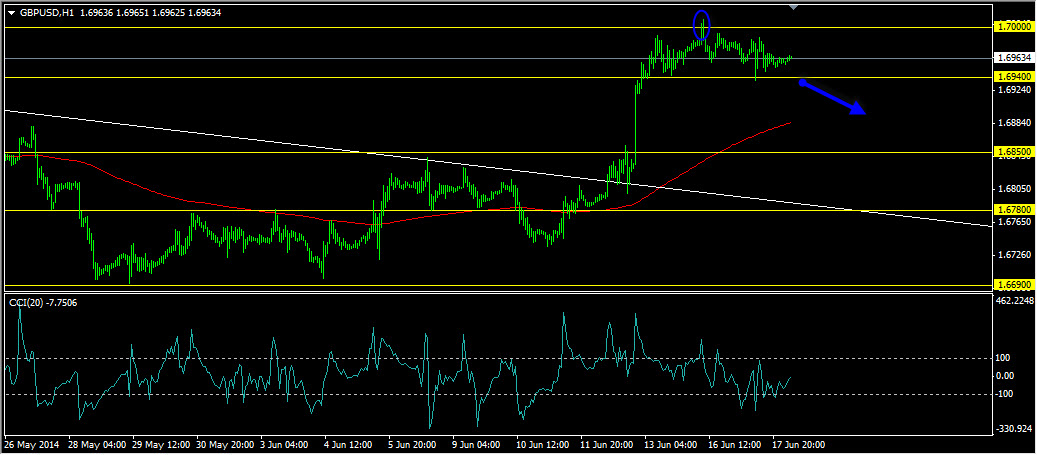Click the 1.69651 high price in header
This screenshot has height=455, width=1037.
pos(132,13)
